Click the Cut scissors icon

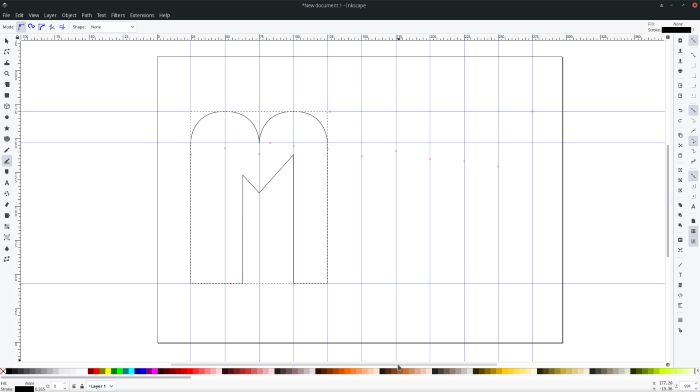click(680, 146)
